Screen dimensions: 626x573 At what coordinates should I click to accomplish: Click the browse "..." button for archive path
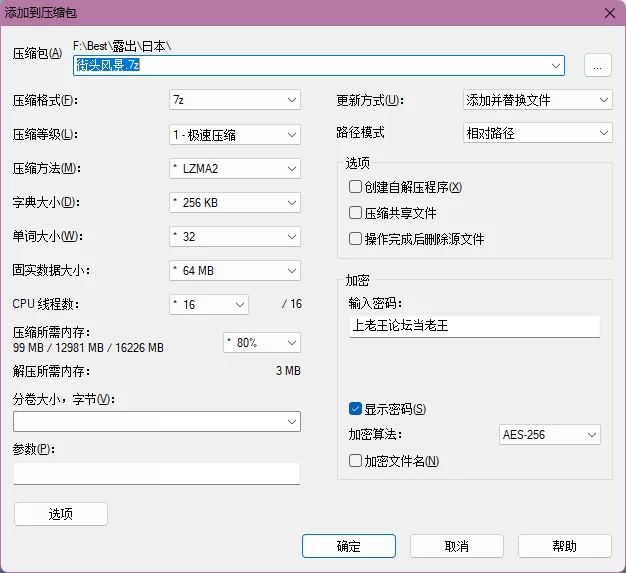coord(598,65)
